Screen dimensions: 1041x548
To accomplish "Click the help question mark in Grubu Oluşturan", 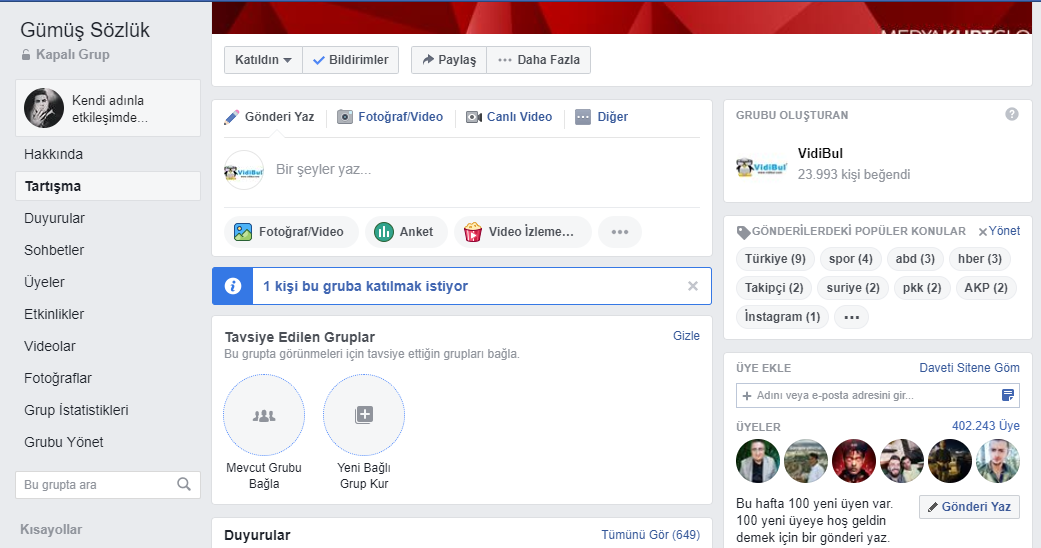I will pyautogui.click(x=1011, y=114).
